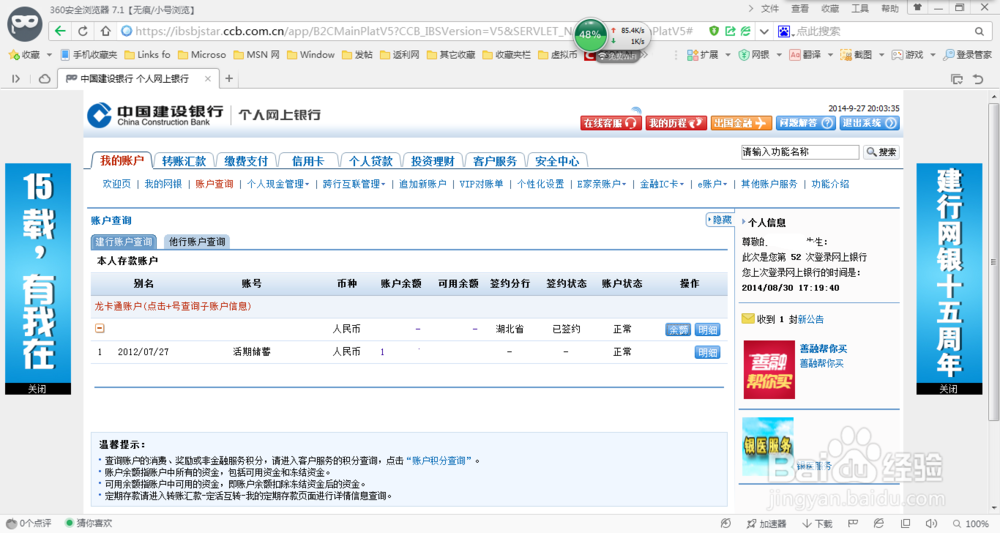
Task: Open the 游戏 games toolbar icon
Action: click(908, 55)
